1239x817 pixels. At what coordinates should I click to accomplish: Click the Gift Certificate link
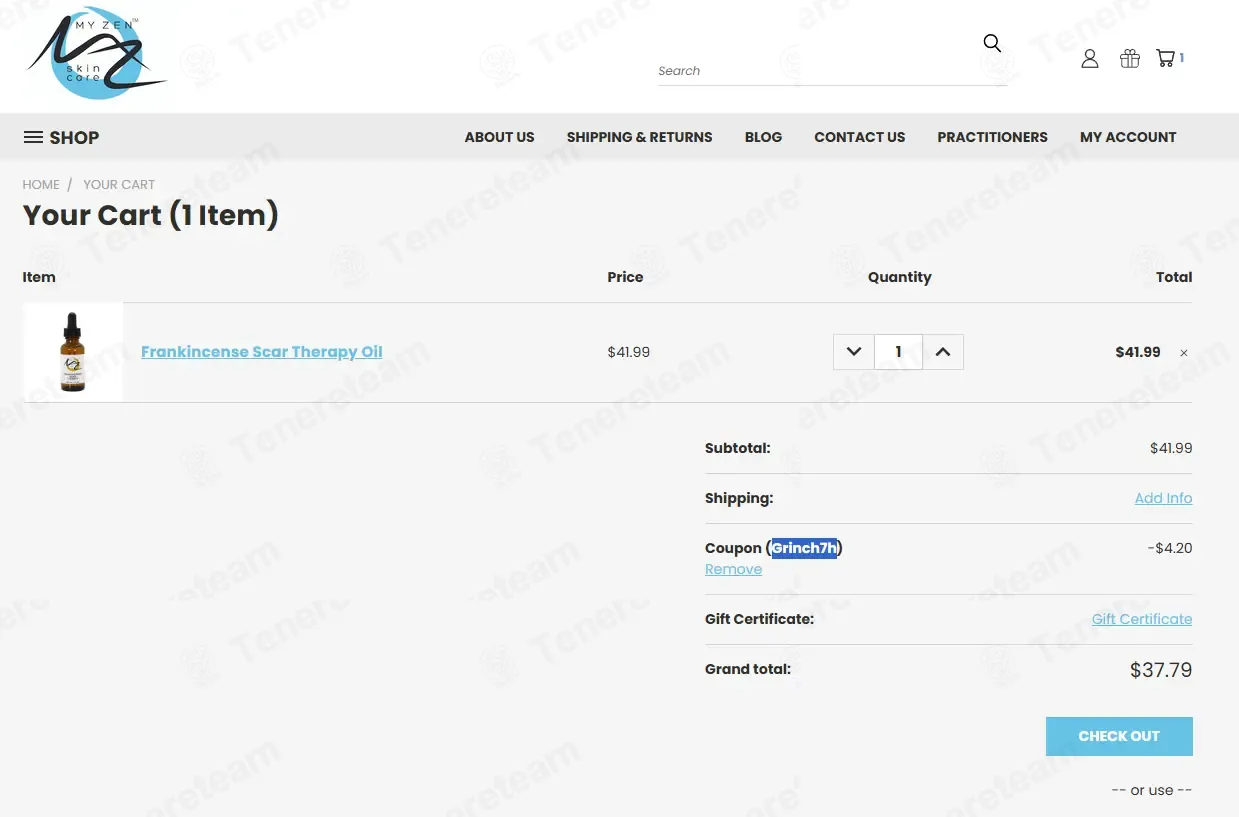(1142, 619)
